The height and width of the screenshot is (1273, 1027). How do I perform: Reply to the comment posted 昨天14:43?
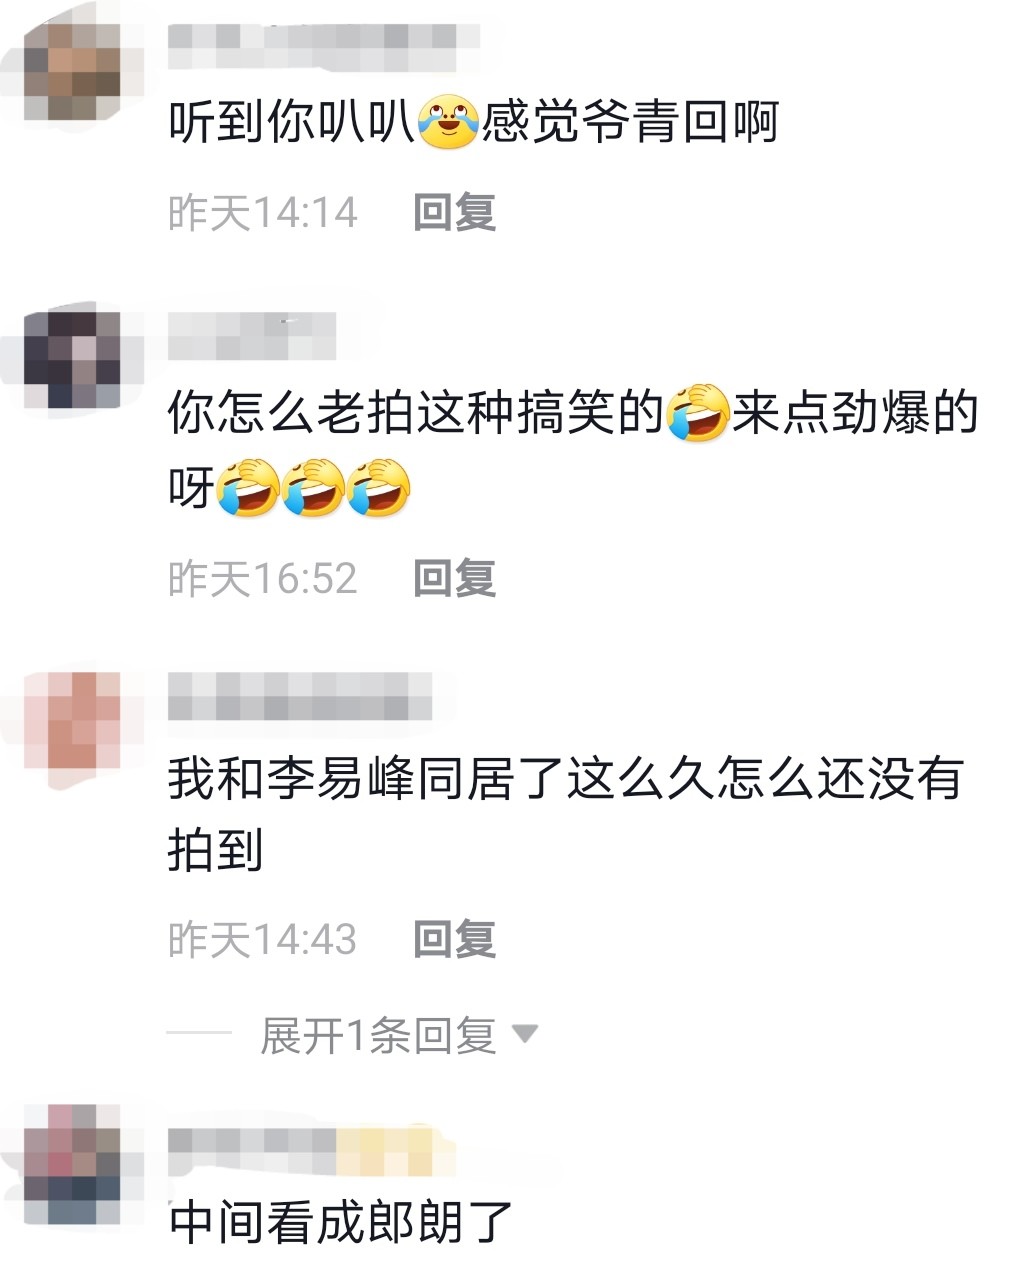(455, 940)
